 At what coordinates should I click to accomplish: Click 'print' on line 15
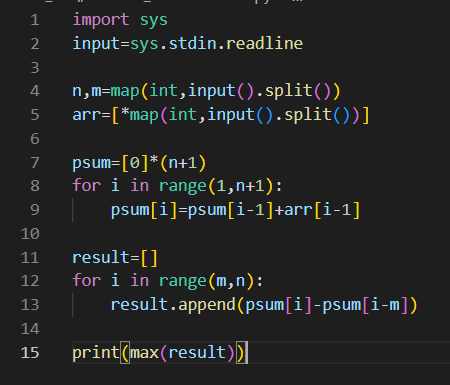pos(96,353)
